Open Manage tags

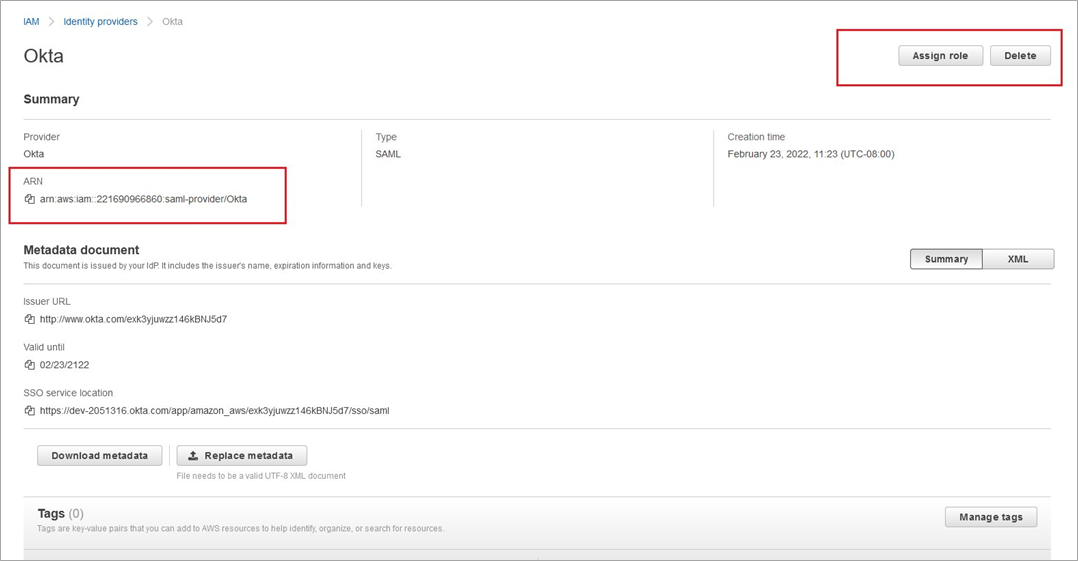point(991,517)
